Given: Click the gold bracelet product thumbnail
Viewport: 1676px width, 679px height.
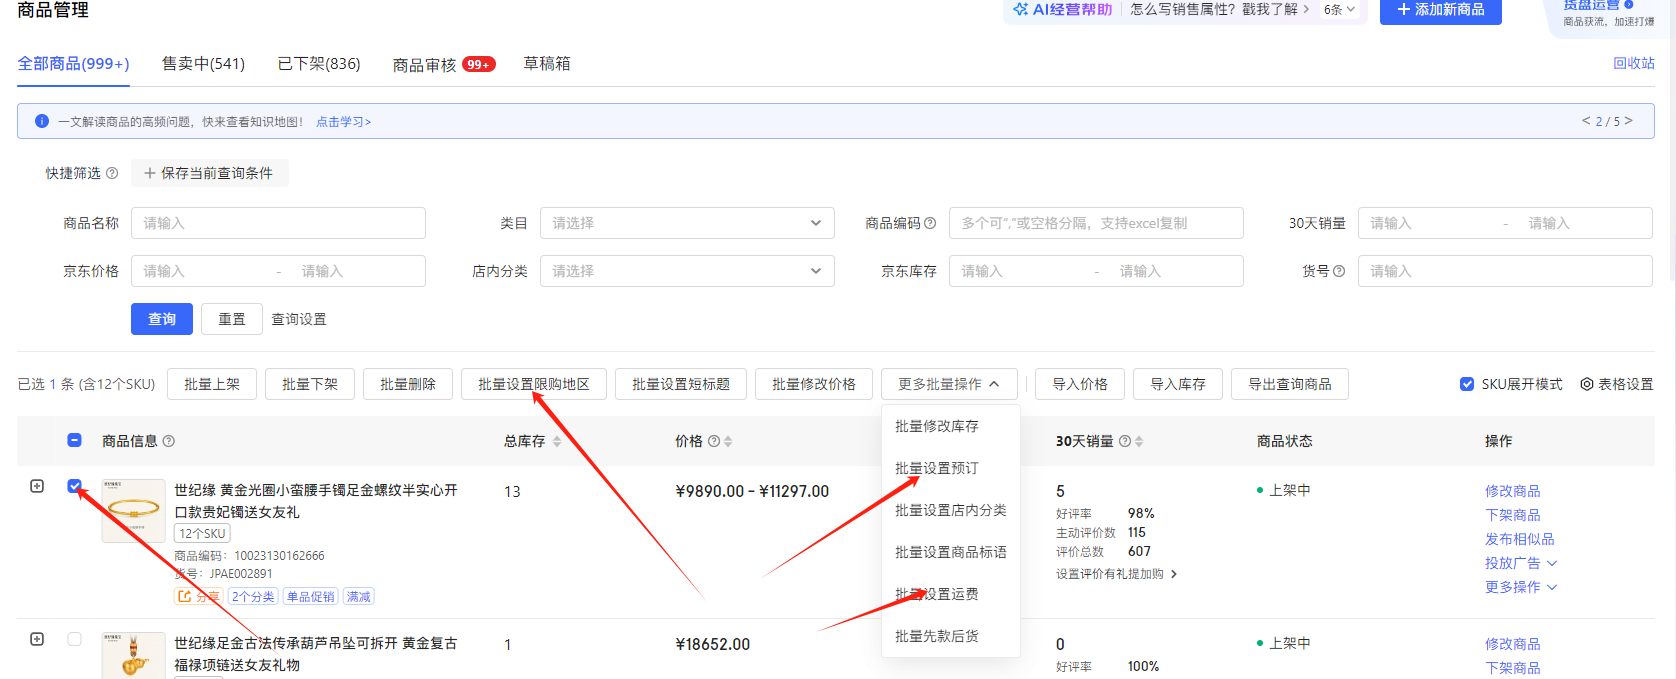Looking at the screenshot, I should click(134, 510).
